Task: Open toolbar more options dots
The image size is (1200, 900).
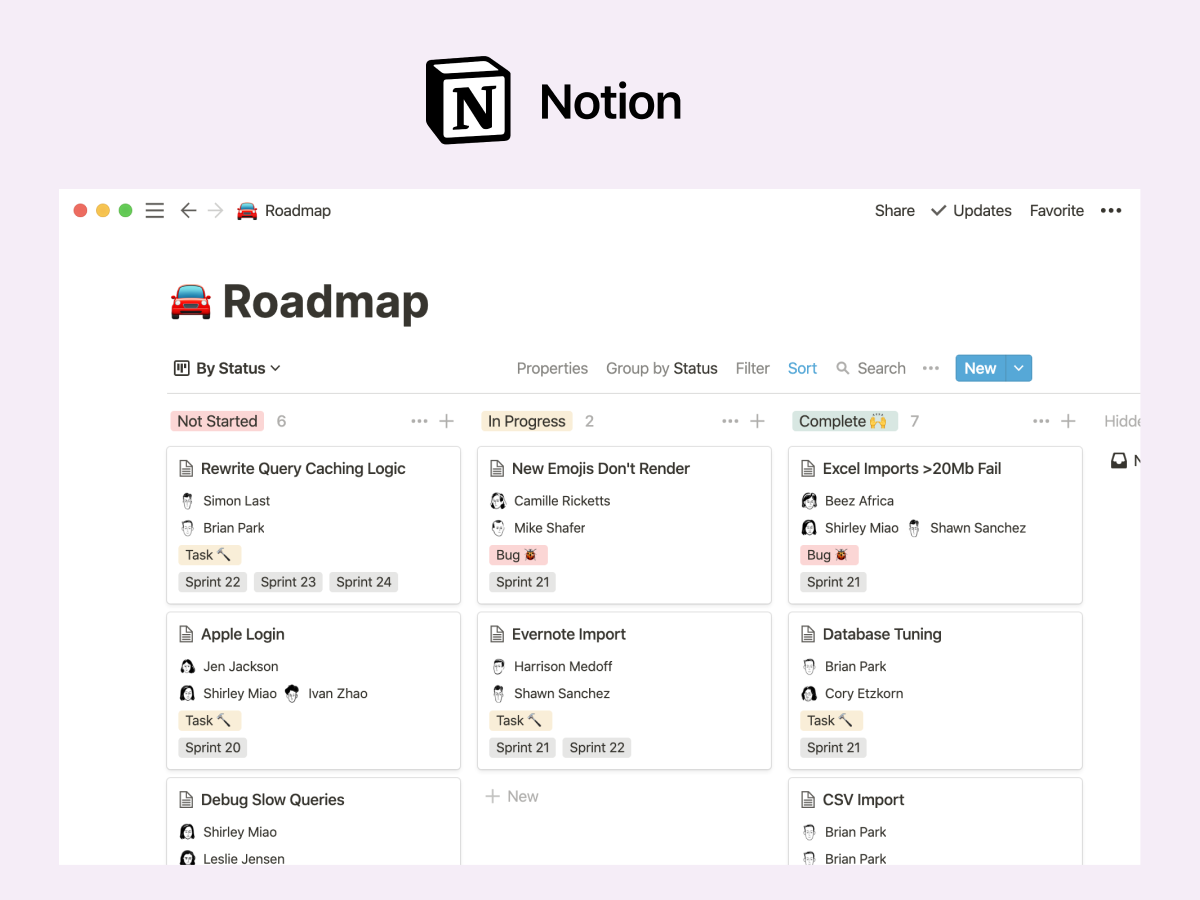Action: 931,369
